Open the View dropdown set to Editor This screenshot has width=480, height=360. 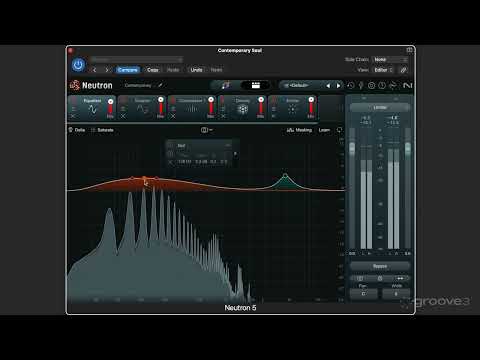[x=383, y=70]
